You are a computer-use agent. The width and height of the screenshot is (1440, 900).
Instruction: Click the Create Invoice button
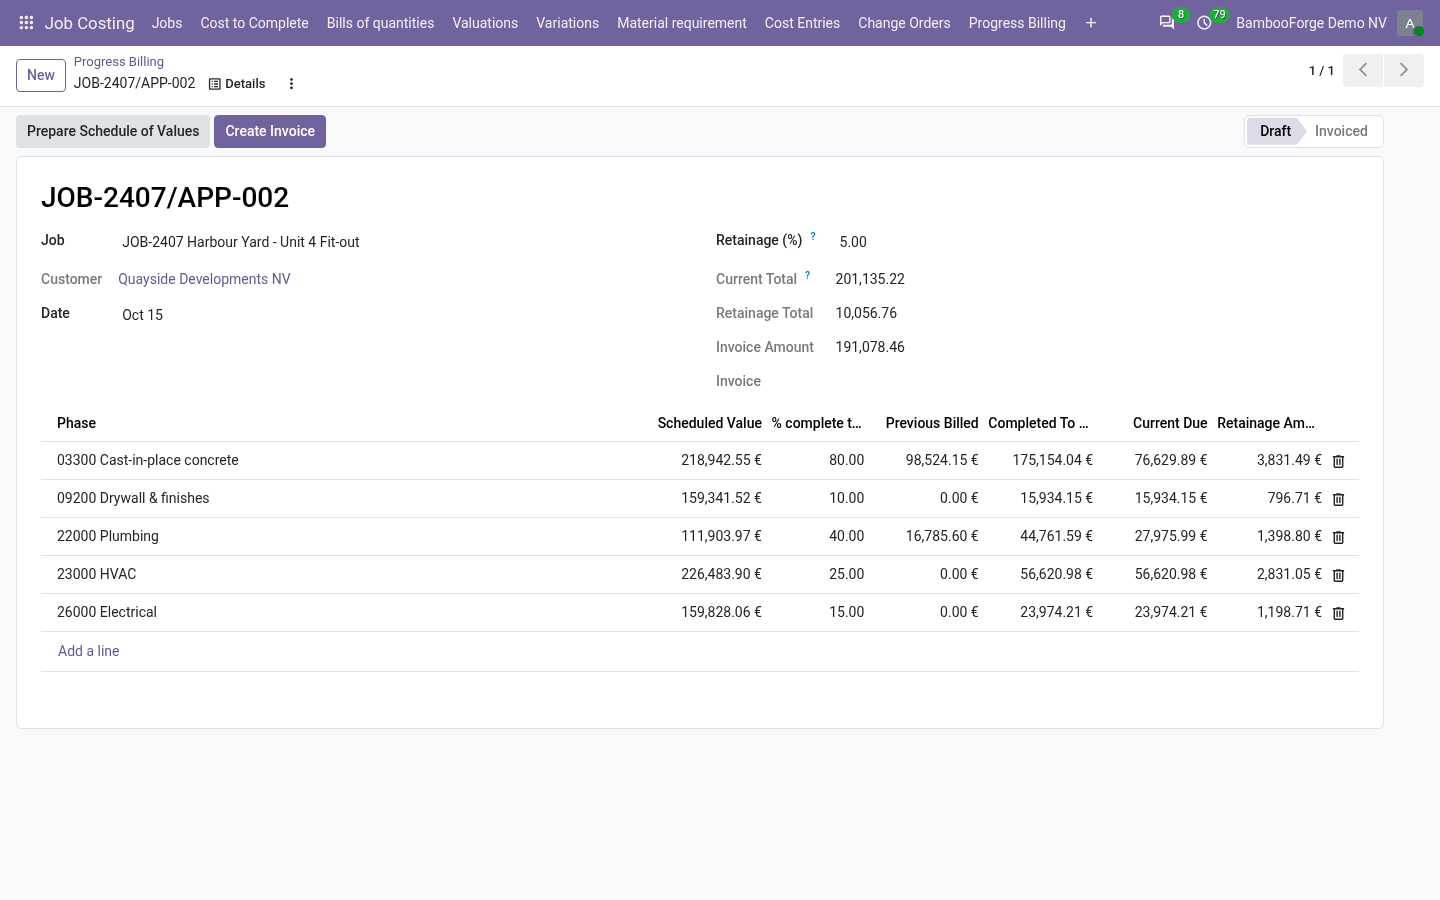point(270,131)
